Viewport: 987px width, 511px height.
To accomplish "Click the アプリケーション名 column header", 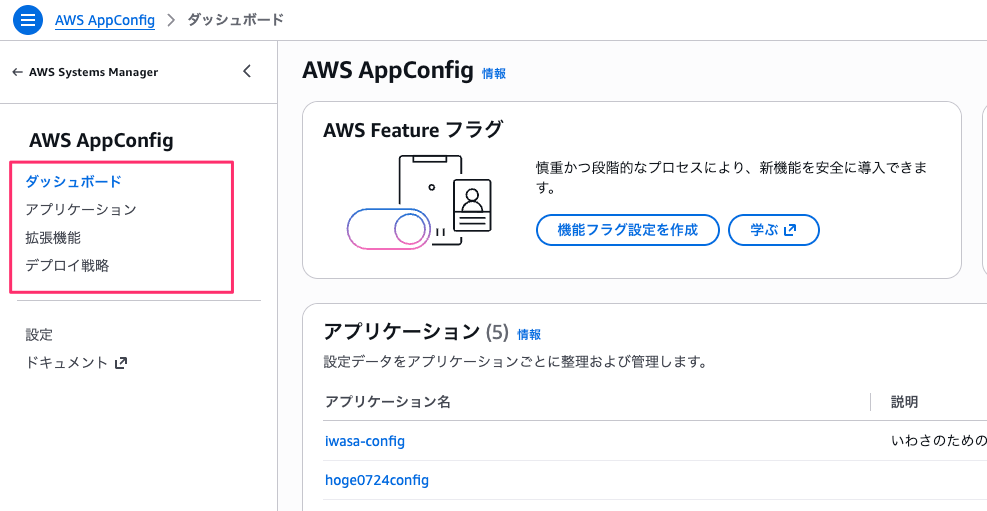I will pyautogui.click(x=388, y=402).
